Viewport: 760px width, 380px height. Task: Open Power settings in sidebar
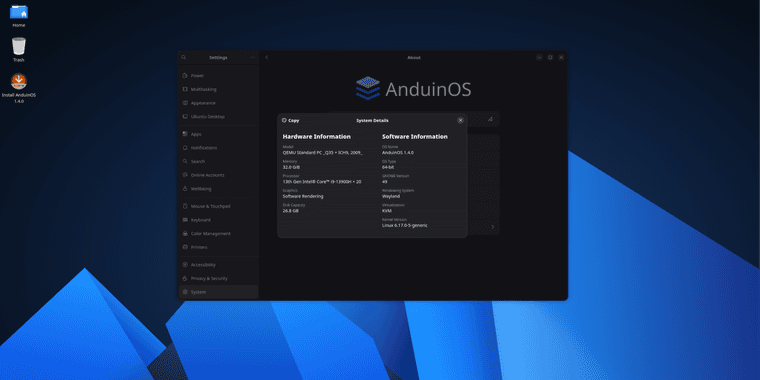[x=218, y=76]
